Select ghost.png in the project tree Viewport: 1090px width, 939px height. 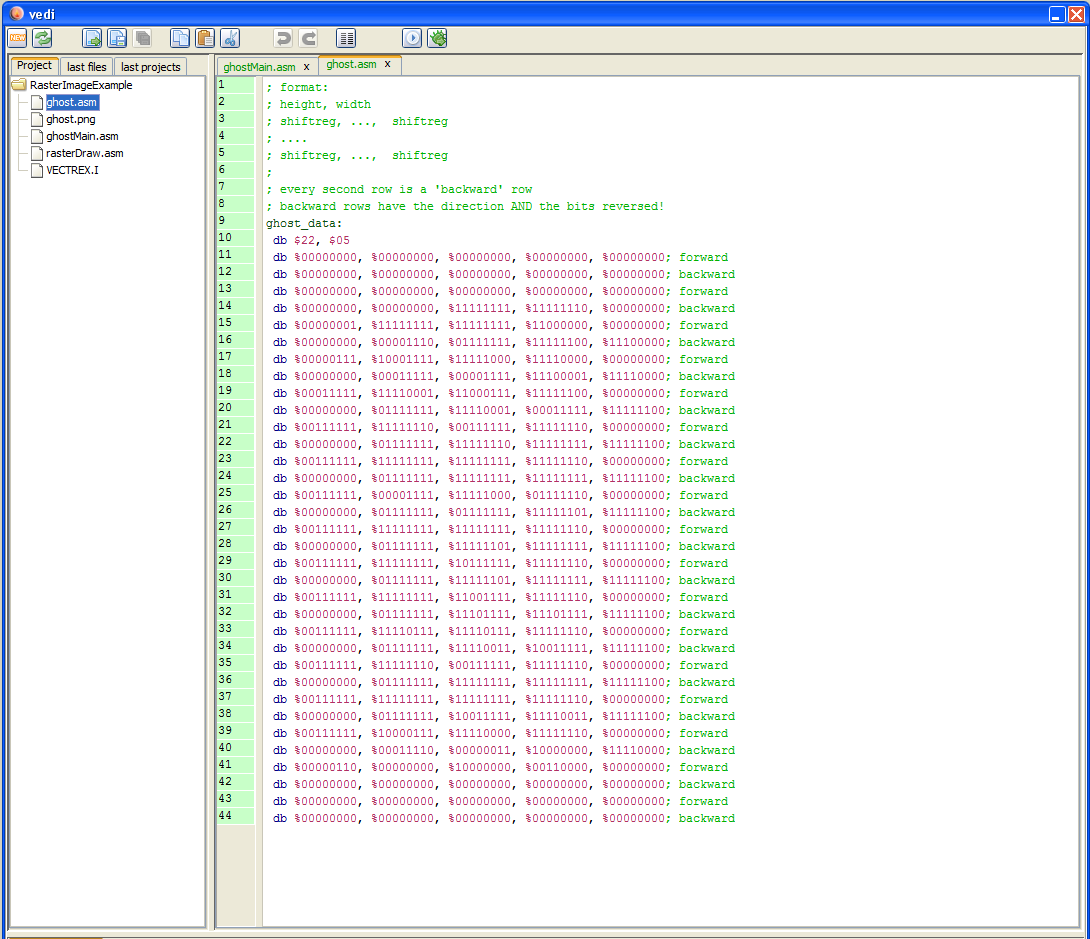(70, 119)
